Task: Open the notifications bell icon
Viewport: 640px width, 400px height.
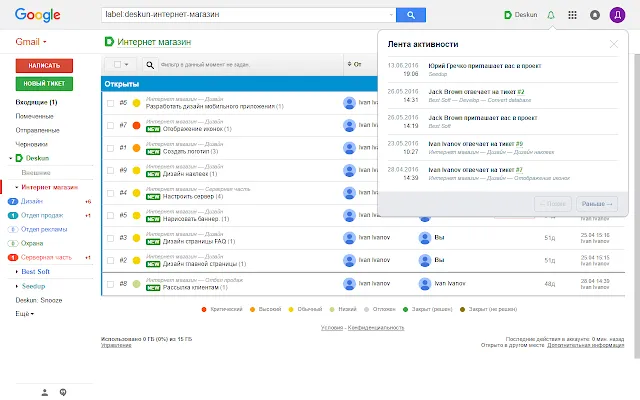Action: [551, 15]
